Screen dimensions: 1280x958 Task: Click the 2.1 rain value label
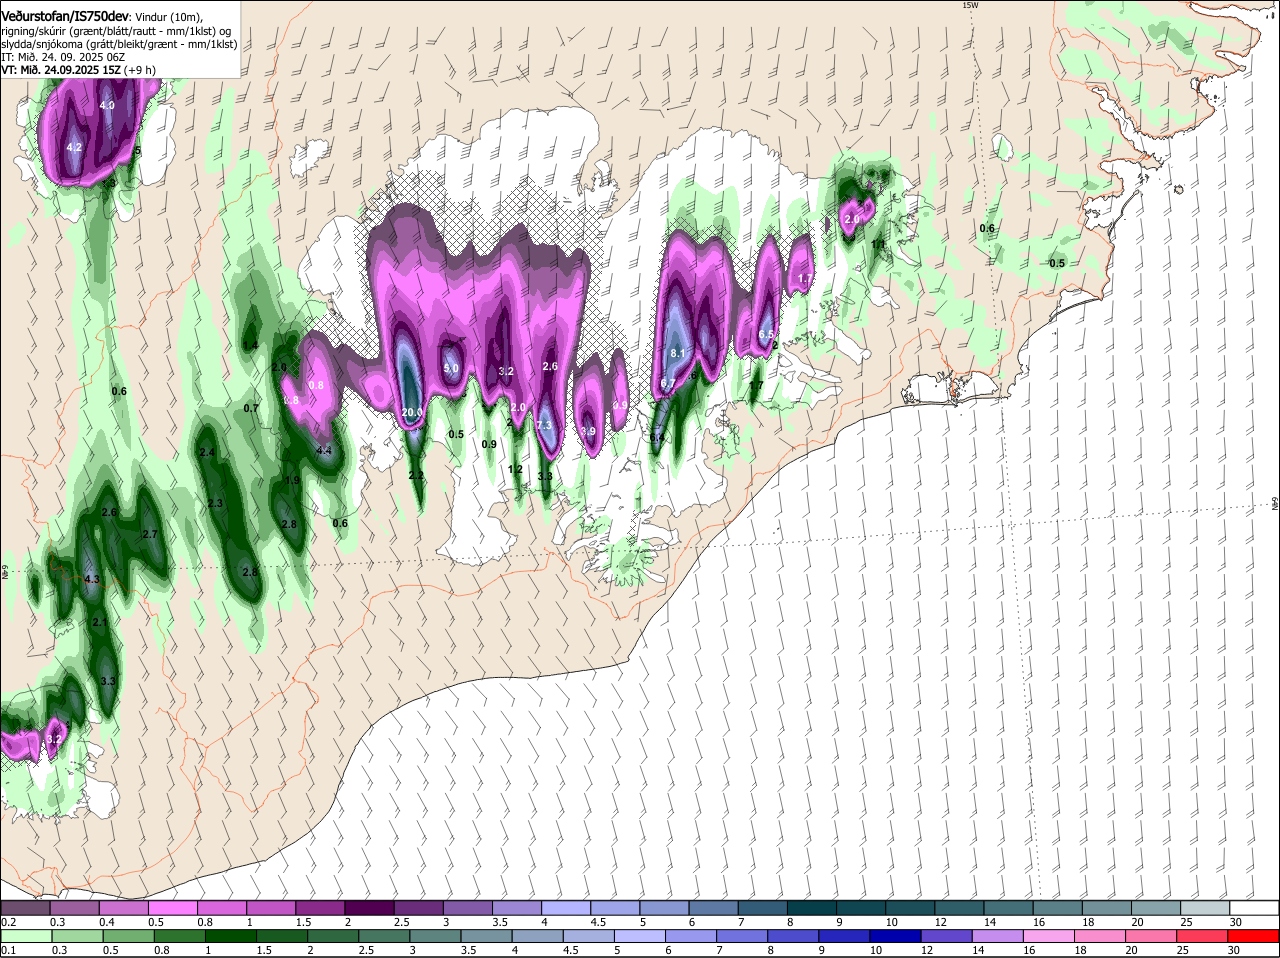99,623
